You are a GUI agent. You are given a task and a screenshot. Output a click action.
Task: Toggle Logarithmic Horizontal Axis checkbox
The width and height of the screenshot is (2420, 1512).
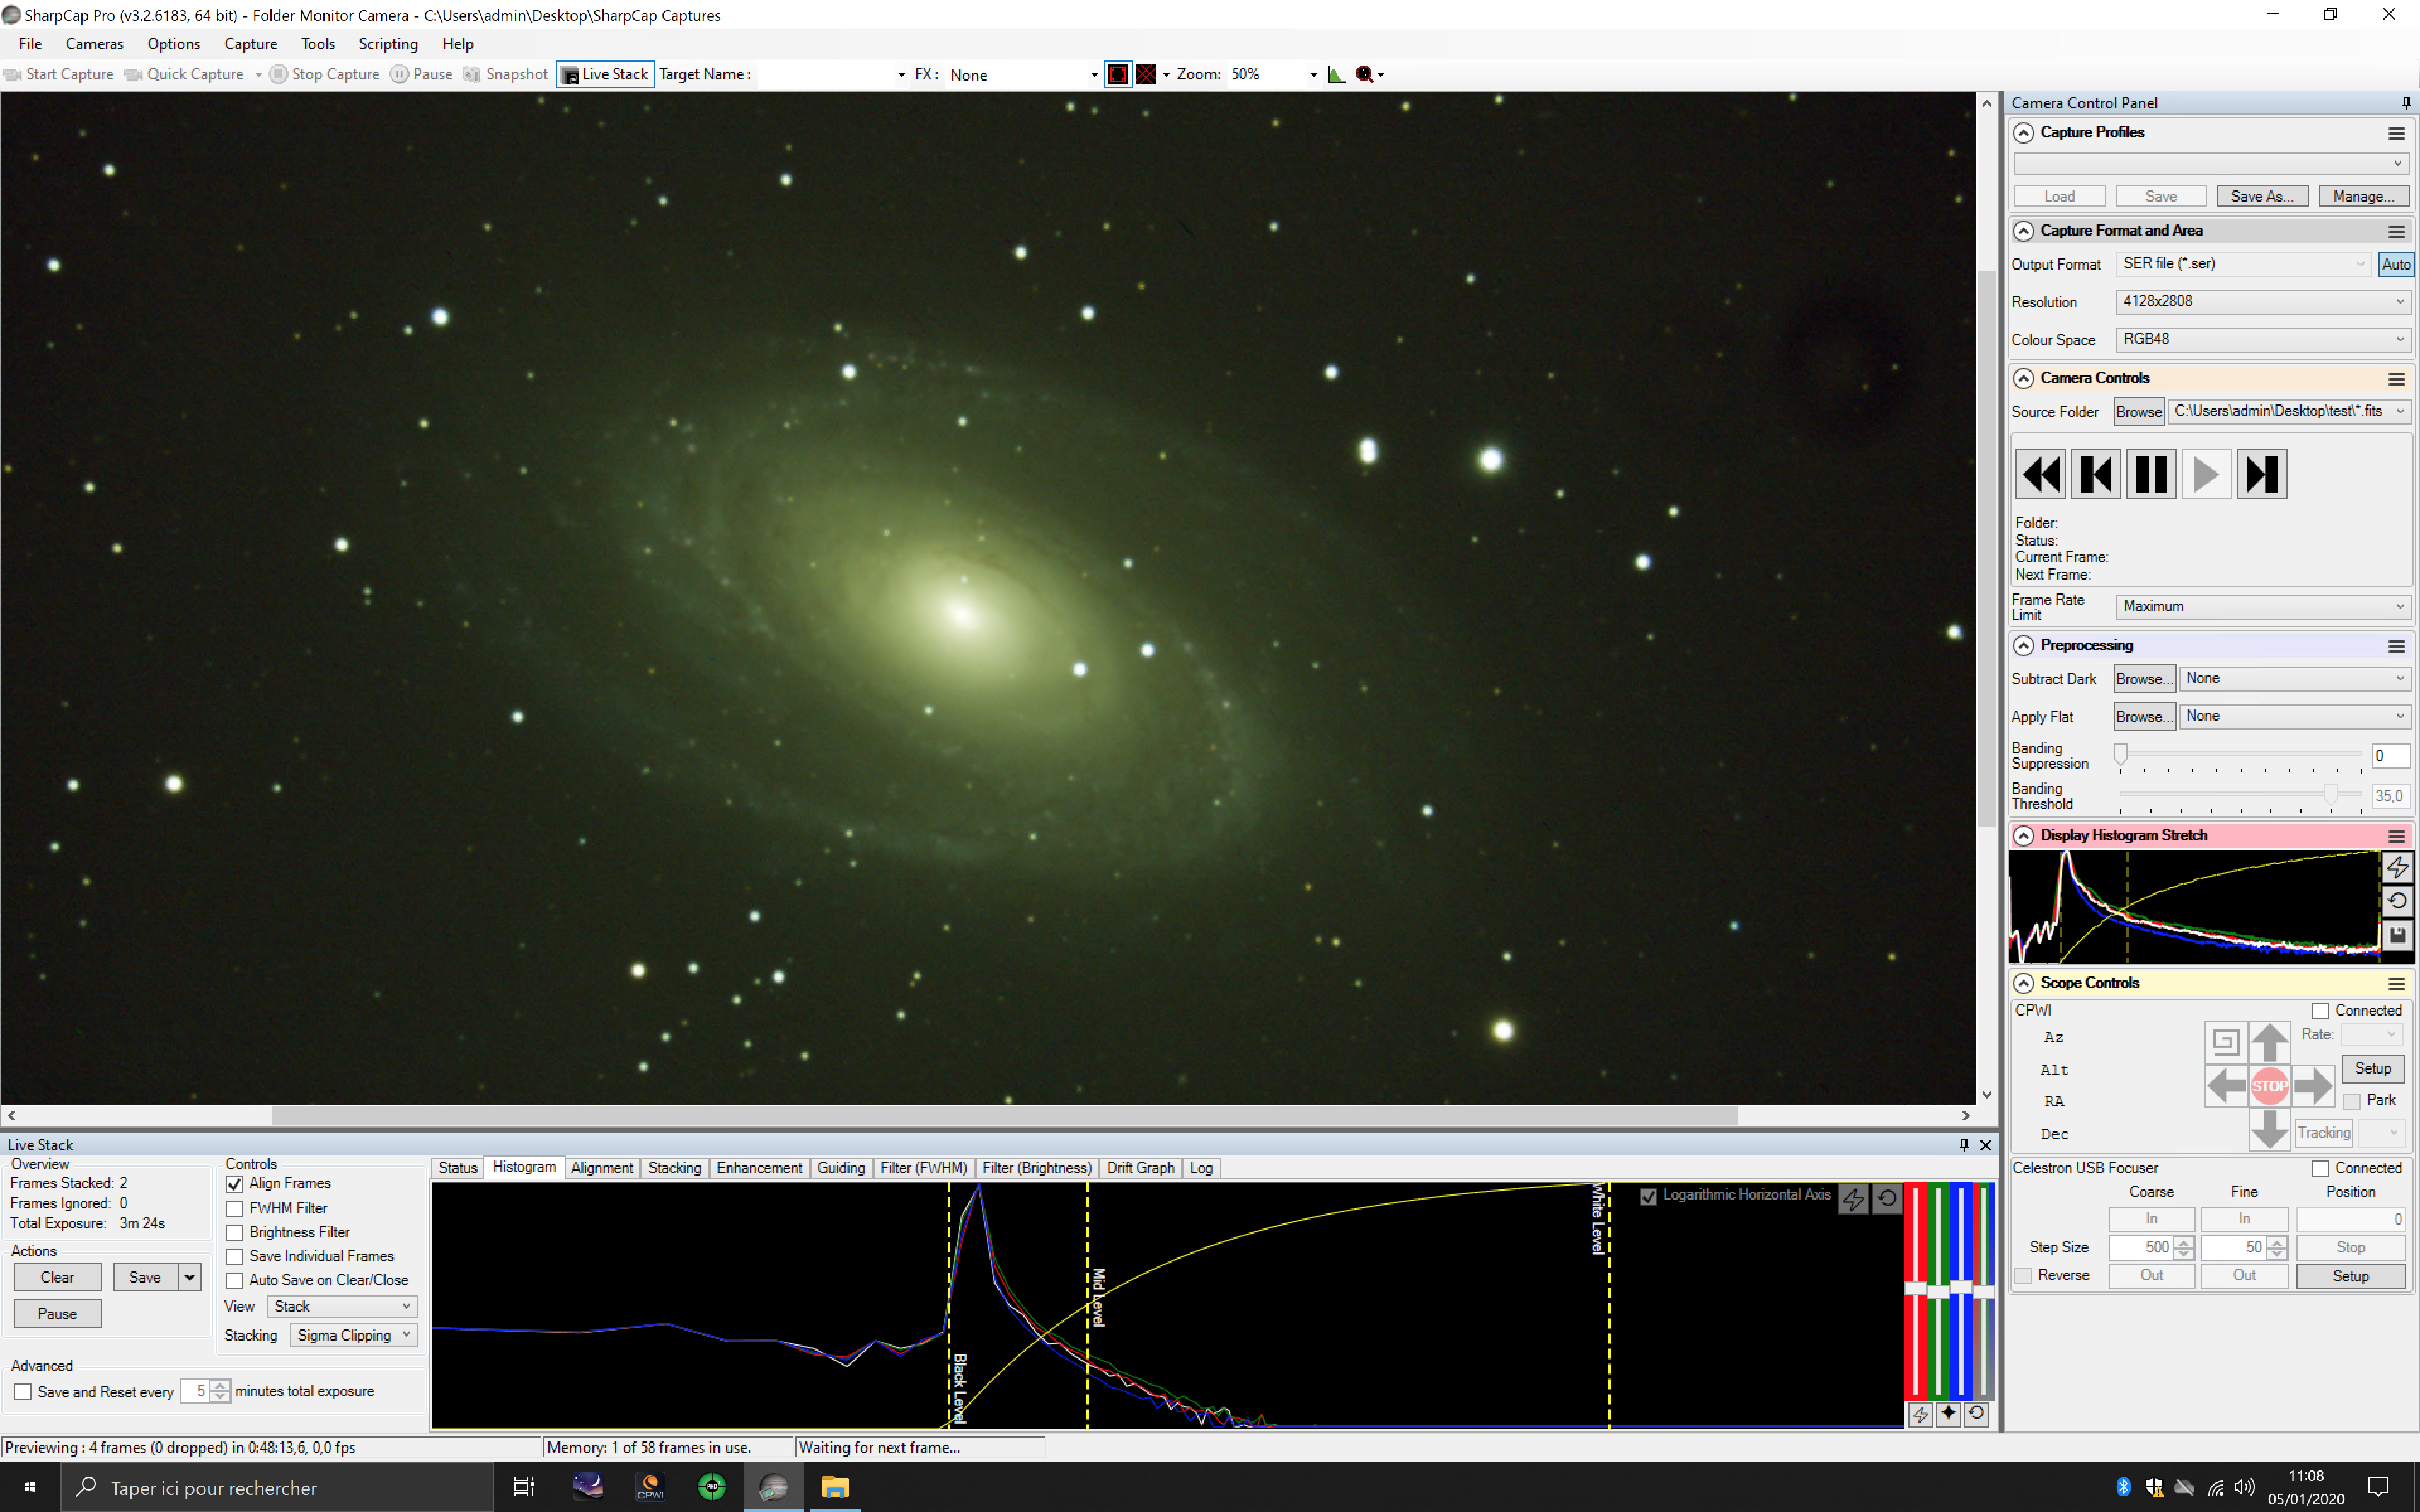pos(1649,1196)
